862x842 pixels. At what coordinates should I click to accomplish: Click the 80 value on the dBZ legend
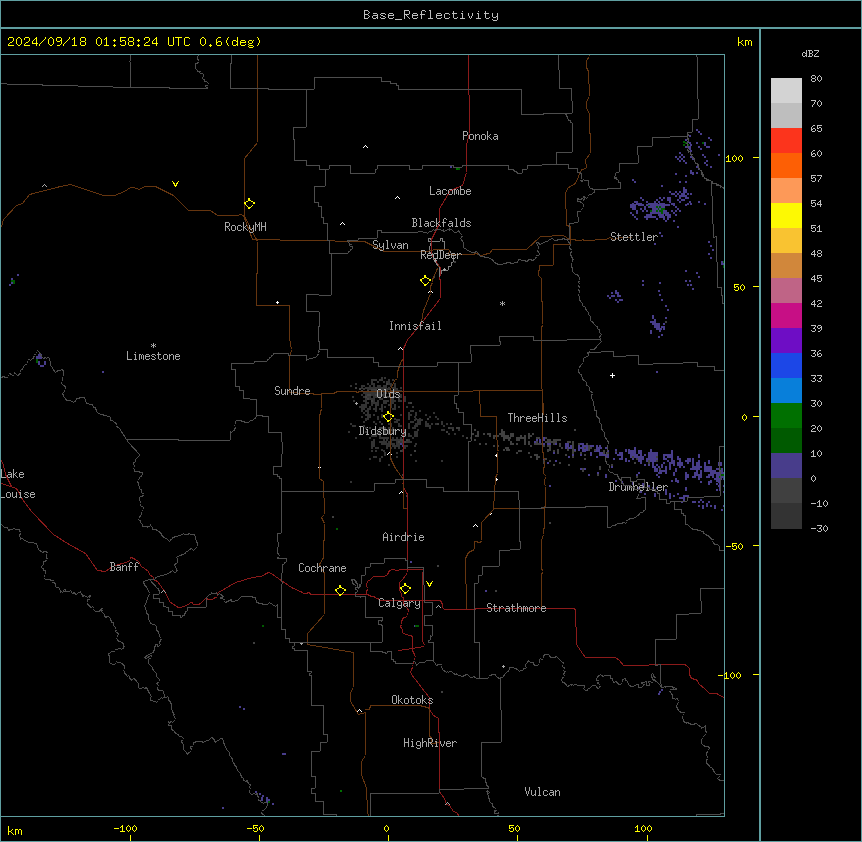(x=816, y=79)
